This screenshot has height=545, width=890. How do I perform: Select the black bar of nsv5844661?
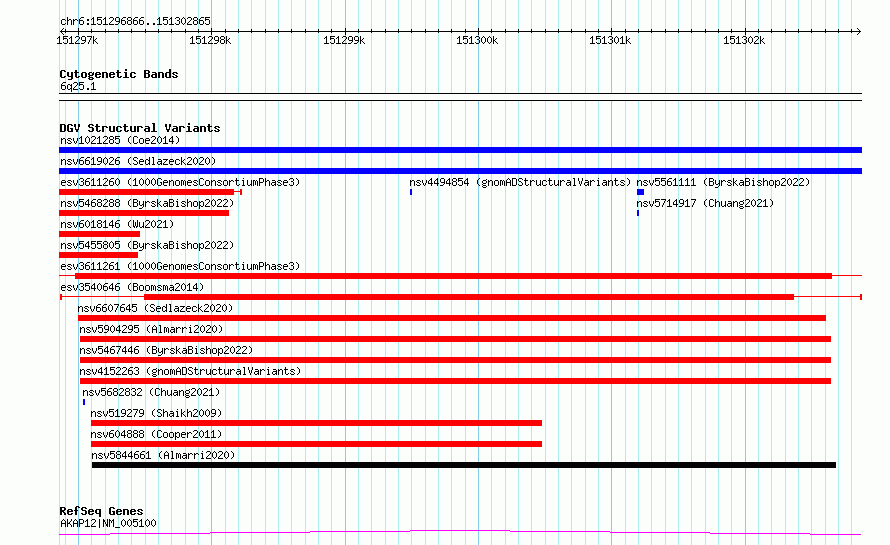464,465
